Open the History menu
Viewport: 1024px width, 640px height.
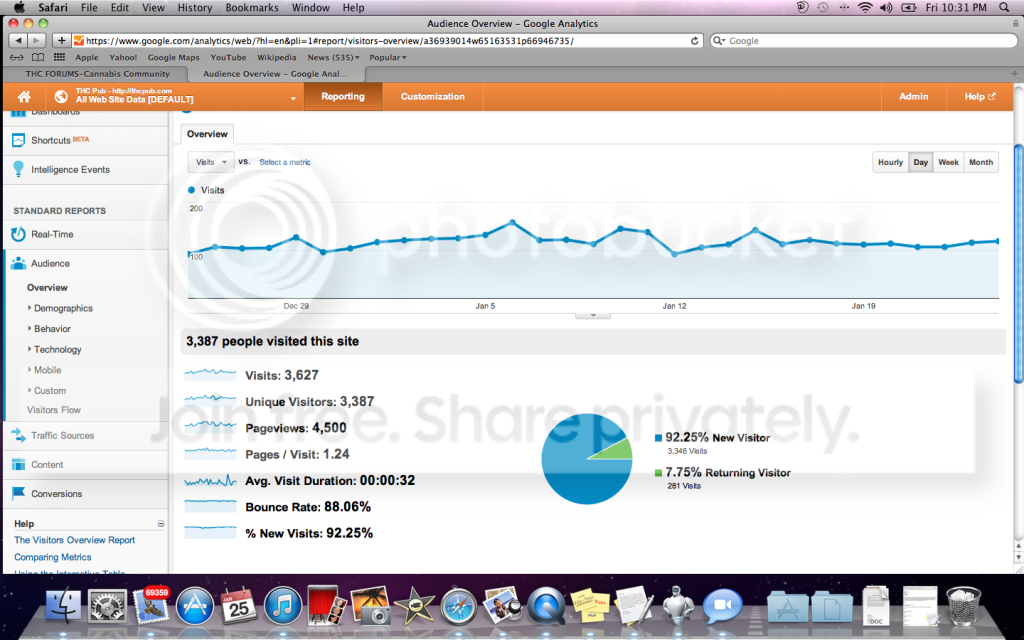pos(195,8)
